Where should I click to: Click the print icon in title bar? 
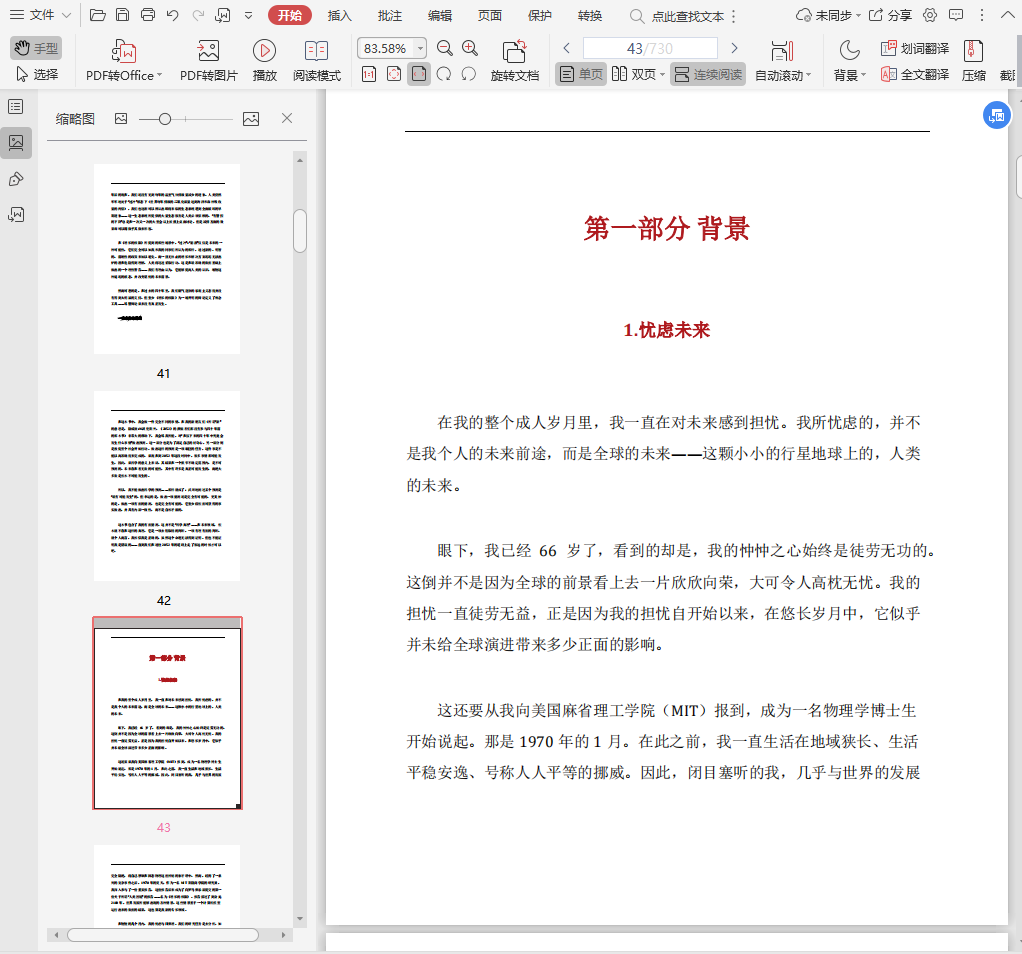pos(148,15)
